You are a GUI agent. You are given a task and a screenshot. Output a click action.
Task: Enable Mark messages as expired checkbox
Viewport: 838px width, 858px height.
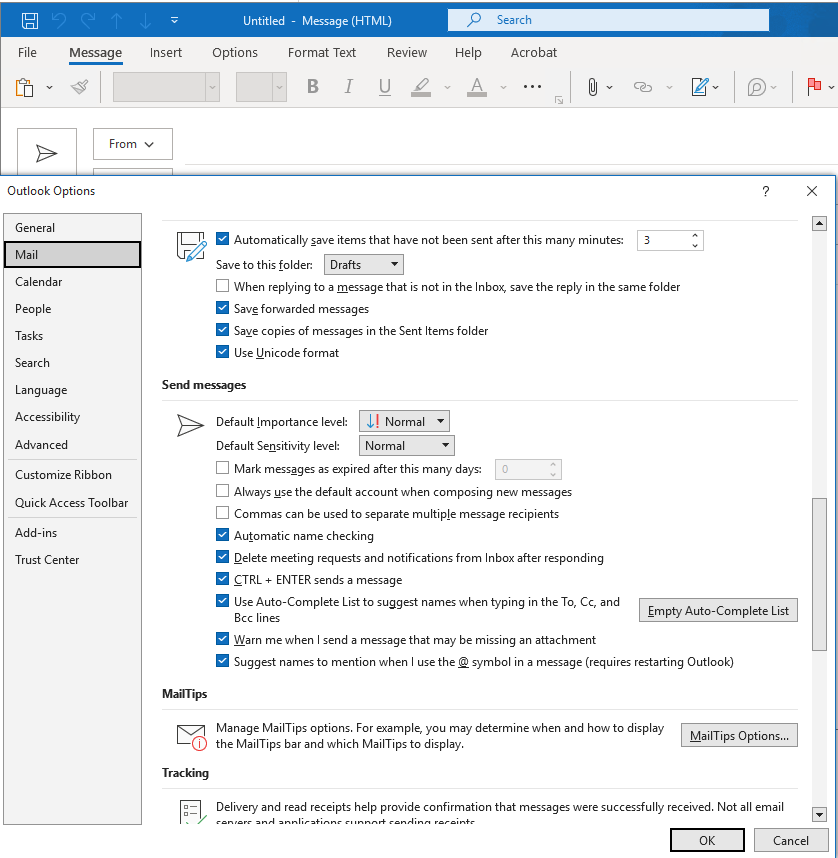coord(222,468)
